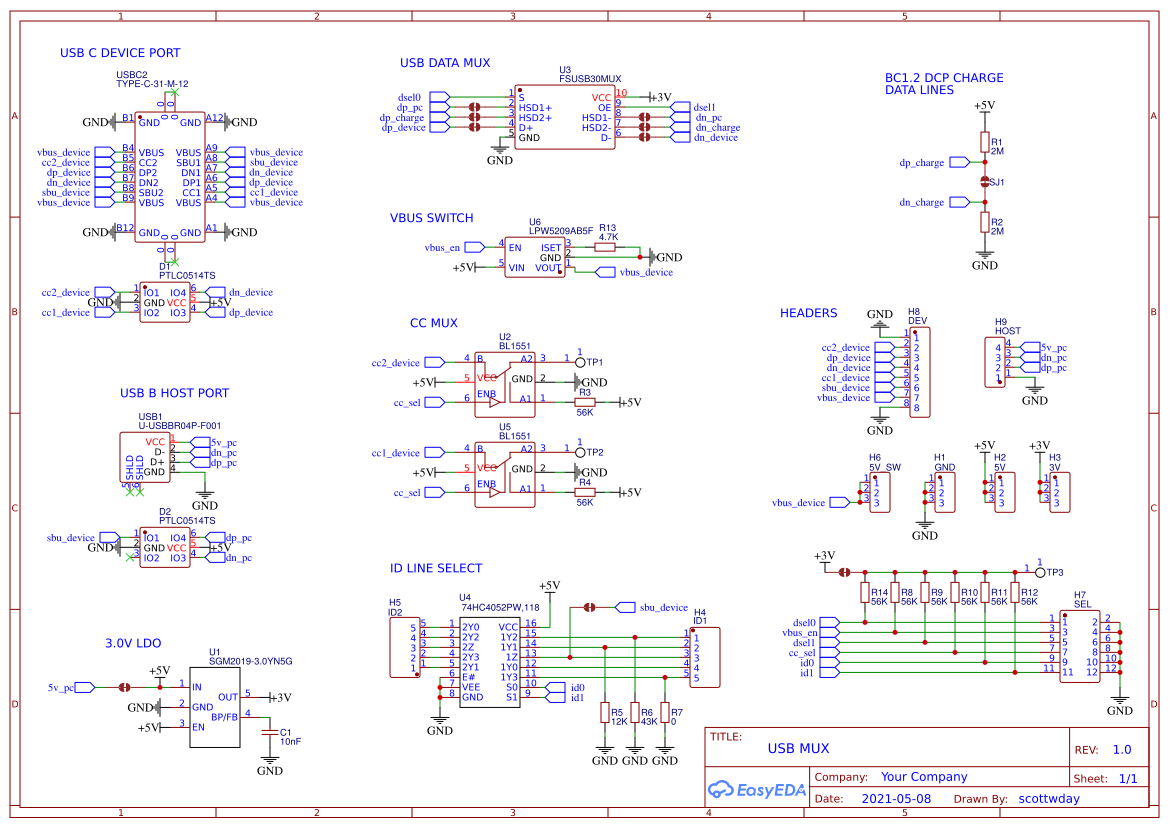The height and width of the screenshot is (828, 1169).
Task: Click the "Your Company" company field
Action: pos(924,777)
